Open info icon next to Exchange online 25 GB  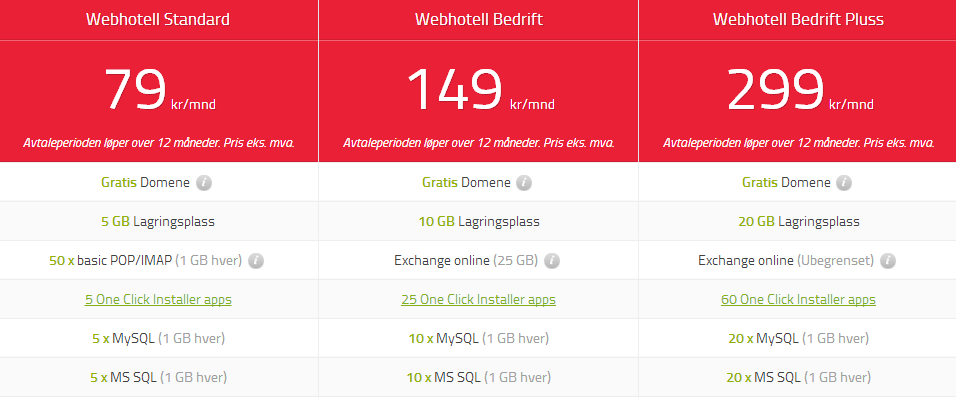(552, 261)
